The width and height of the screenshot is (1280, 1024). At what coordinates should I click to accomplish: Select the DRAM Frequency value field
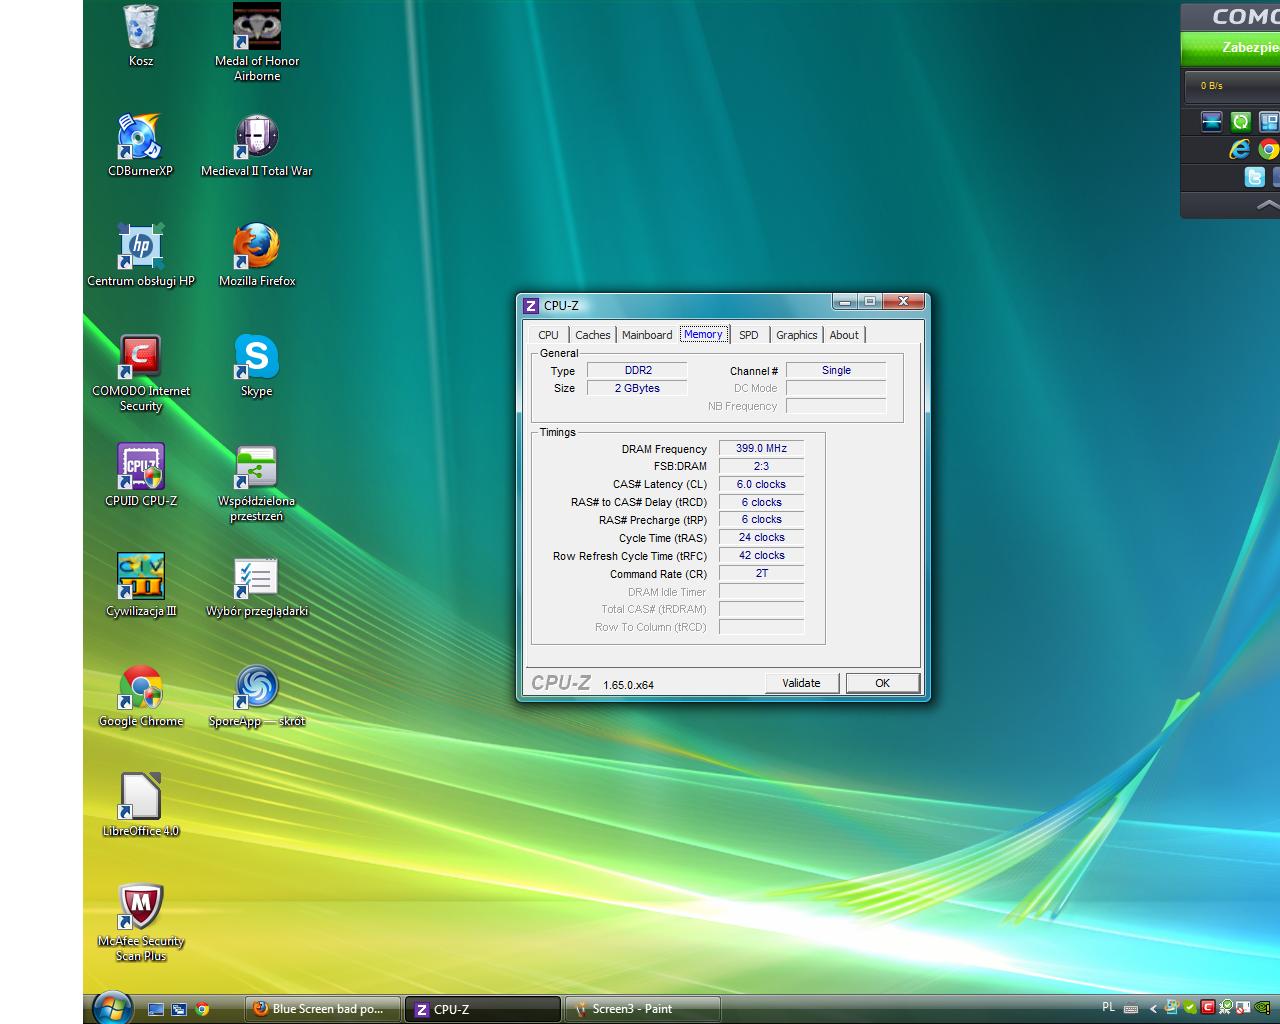(761, 448)
